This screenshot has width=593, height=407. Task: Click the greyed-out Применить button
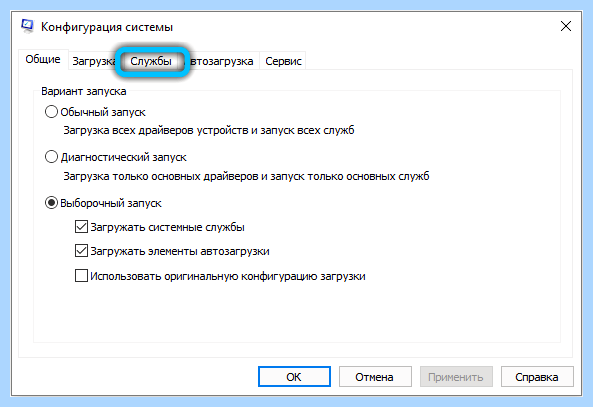(x=456, y=377)
